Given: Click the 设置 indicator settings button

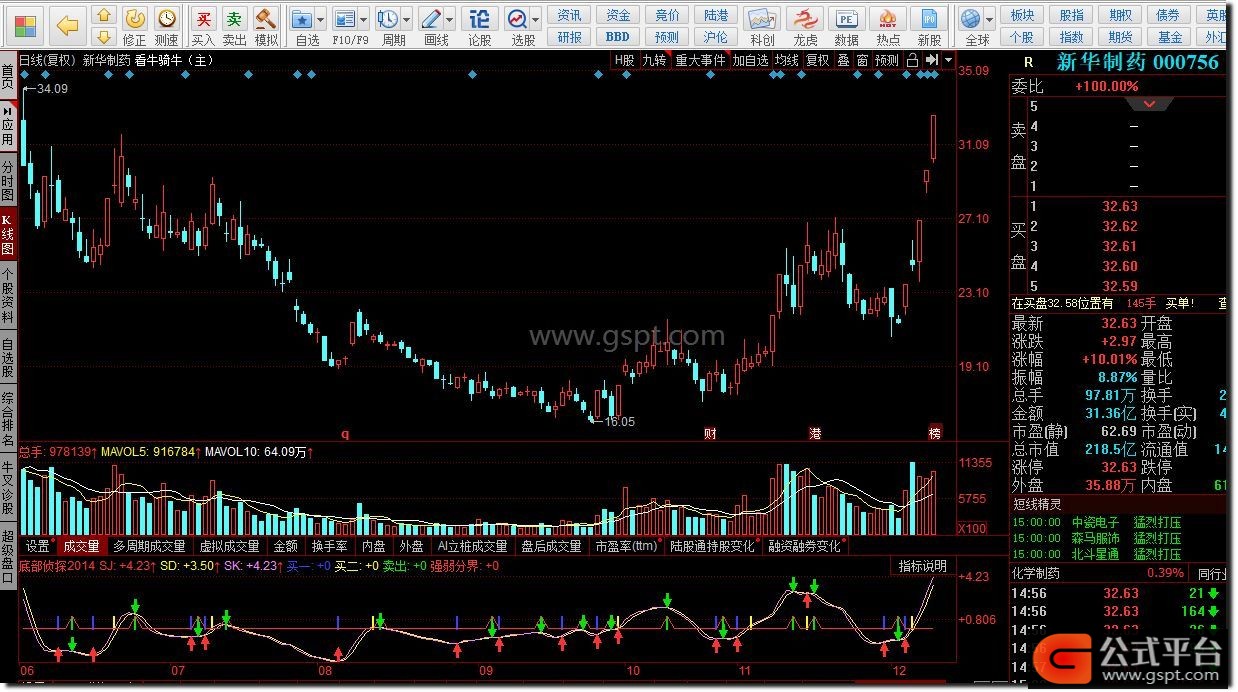Looking at the screenshot, I should tap(38, 546).
